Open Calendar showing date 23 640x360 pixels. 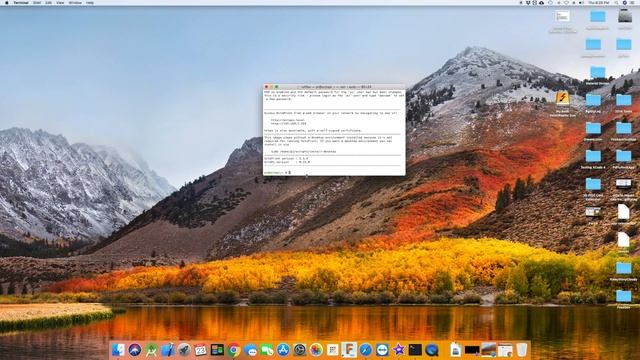200,350
